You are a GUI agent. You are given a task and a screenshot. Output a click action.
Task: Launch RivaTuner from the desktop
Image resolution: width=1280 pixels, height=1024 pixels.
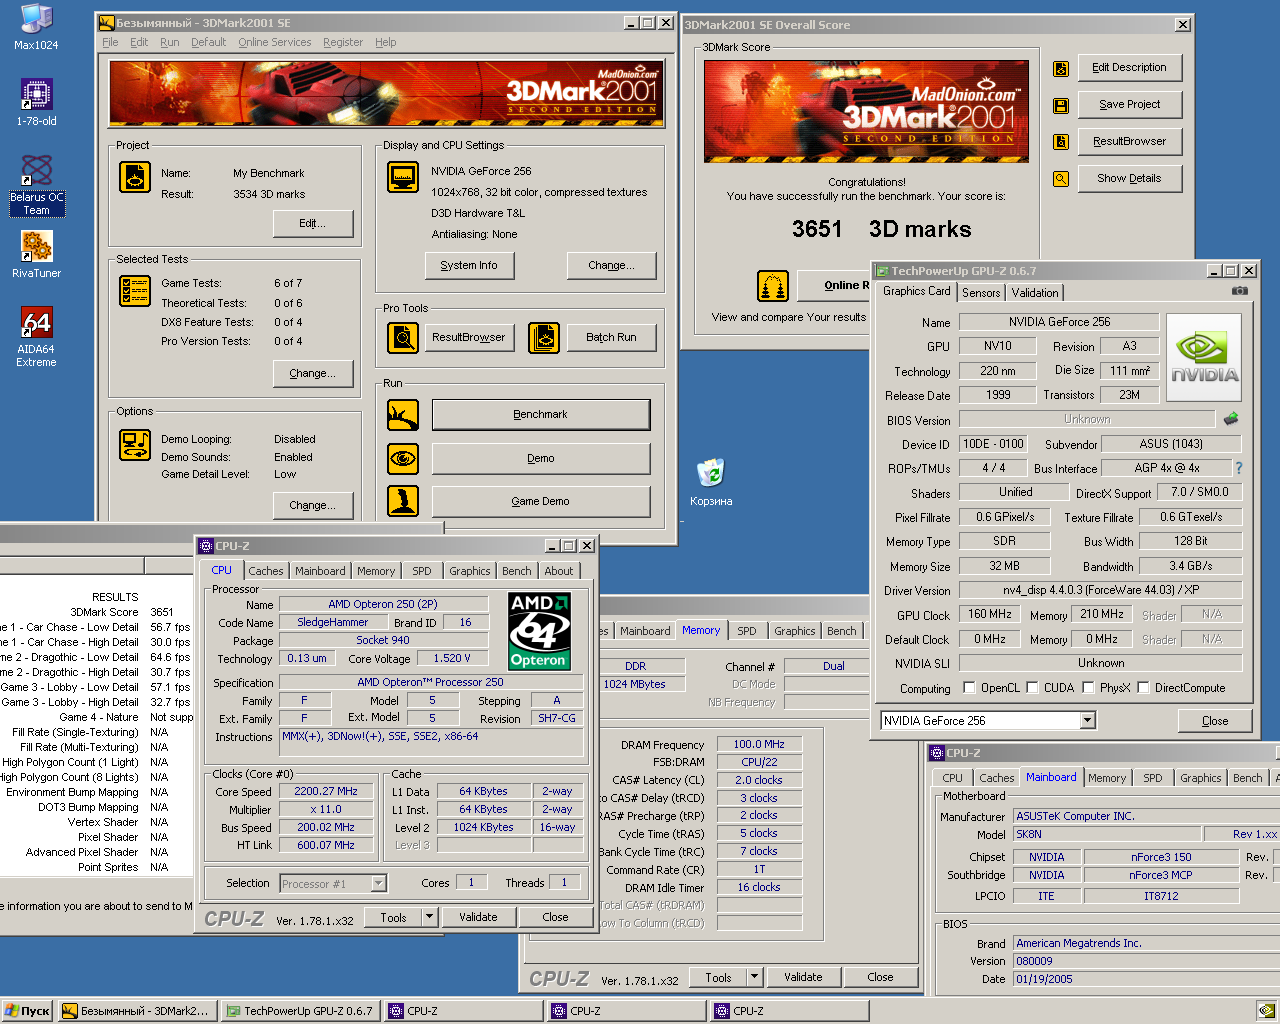(37, 254)
